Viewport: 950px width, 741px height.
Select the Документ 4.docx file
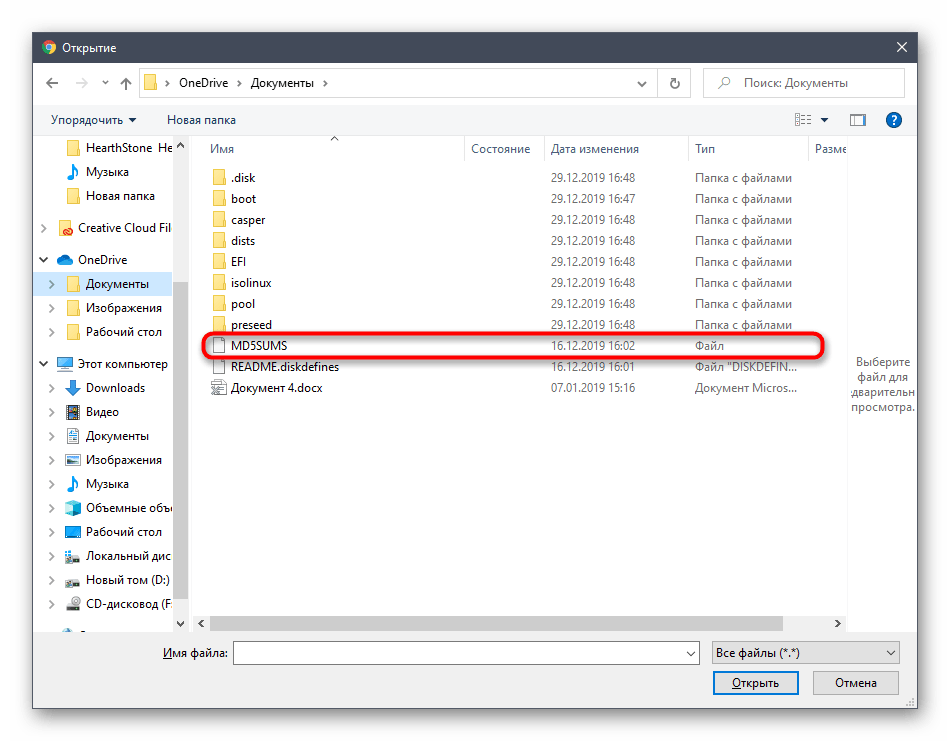(276, 388)
